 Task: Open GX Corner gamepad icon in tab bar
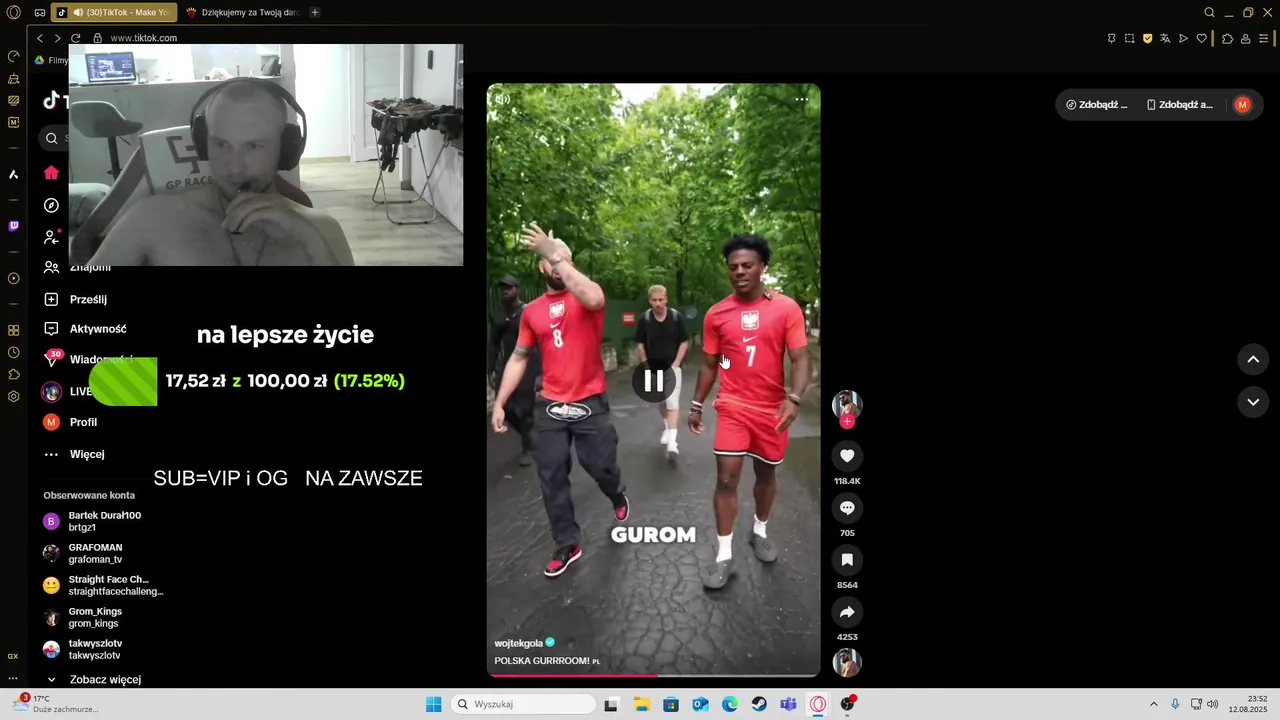pos(40,13)
